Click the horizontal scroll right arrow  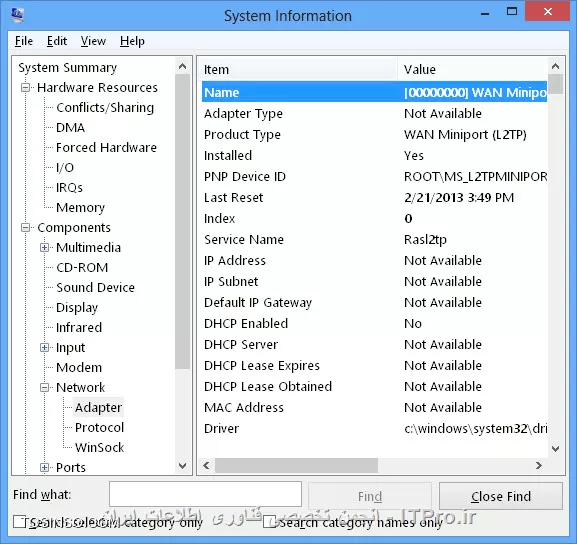(x=539, y=466)
